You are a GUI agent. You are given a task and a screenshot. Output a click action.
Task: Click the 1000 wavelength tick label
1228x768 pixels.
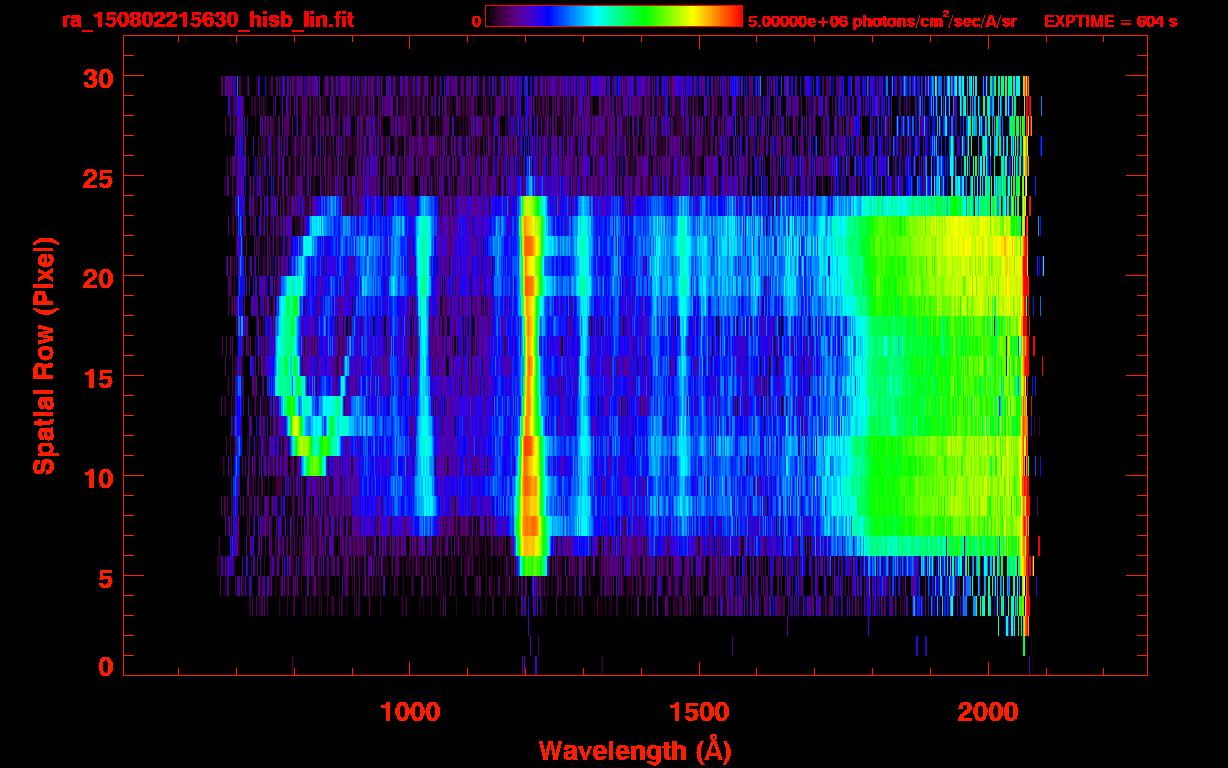(x=410, y=711)
